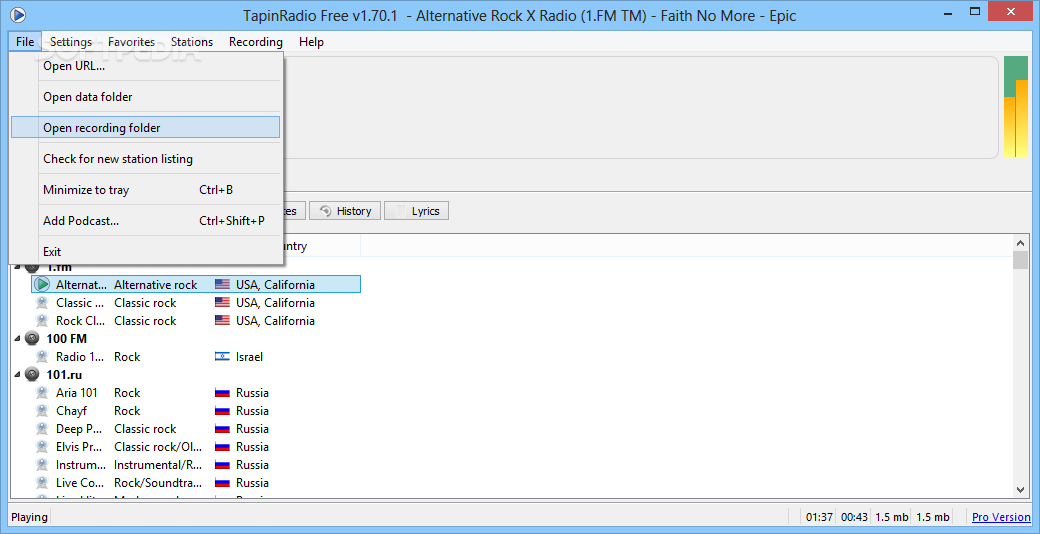Click the 00:43 time in status bar
Screen dimensions: 1040x534
point(854,517)
